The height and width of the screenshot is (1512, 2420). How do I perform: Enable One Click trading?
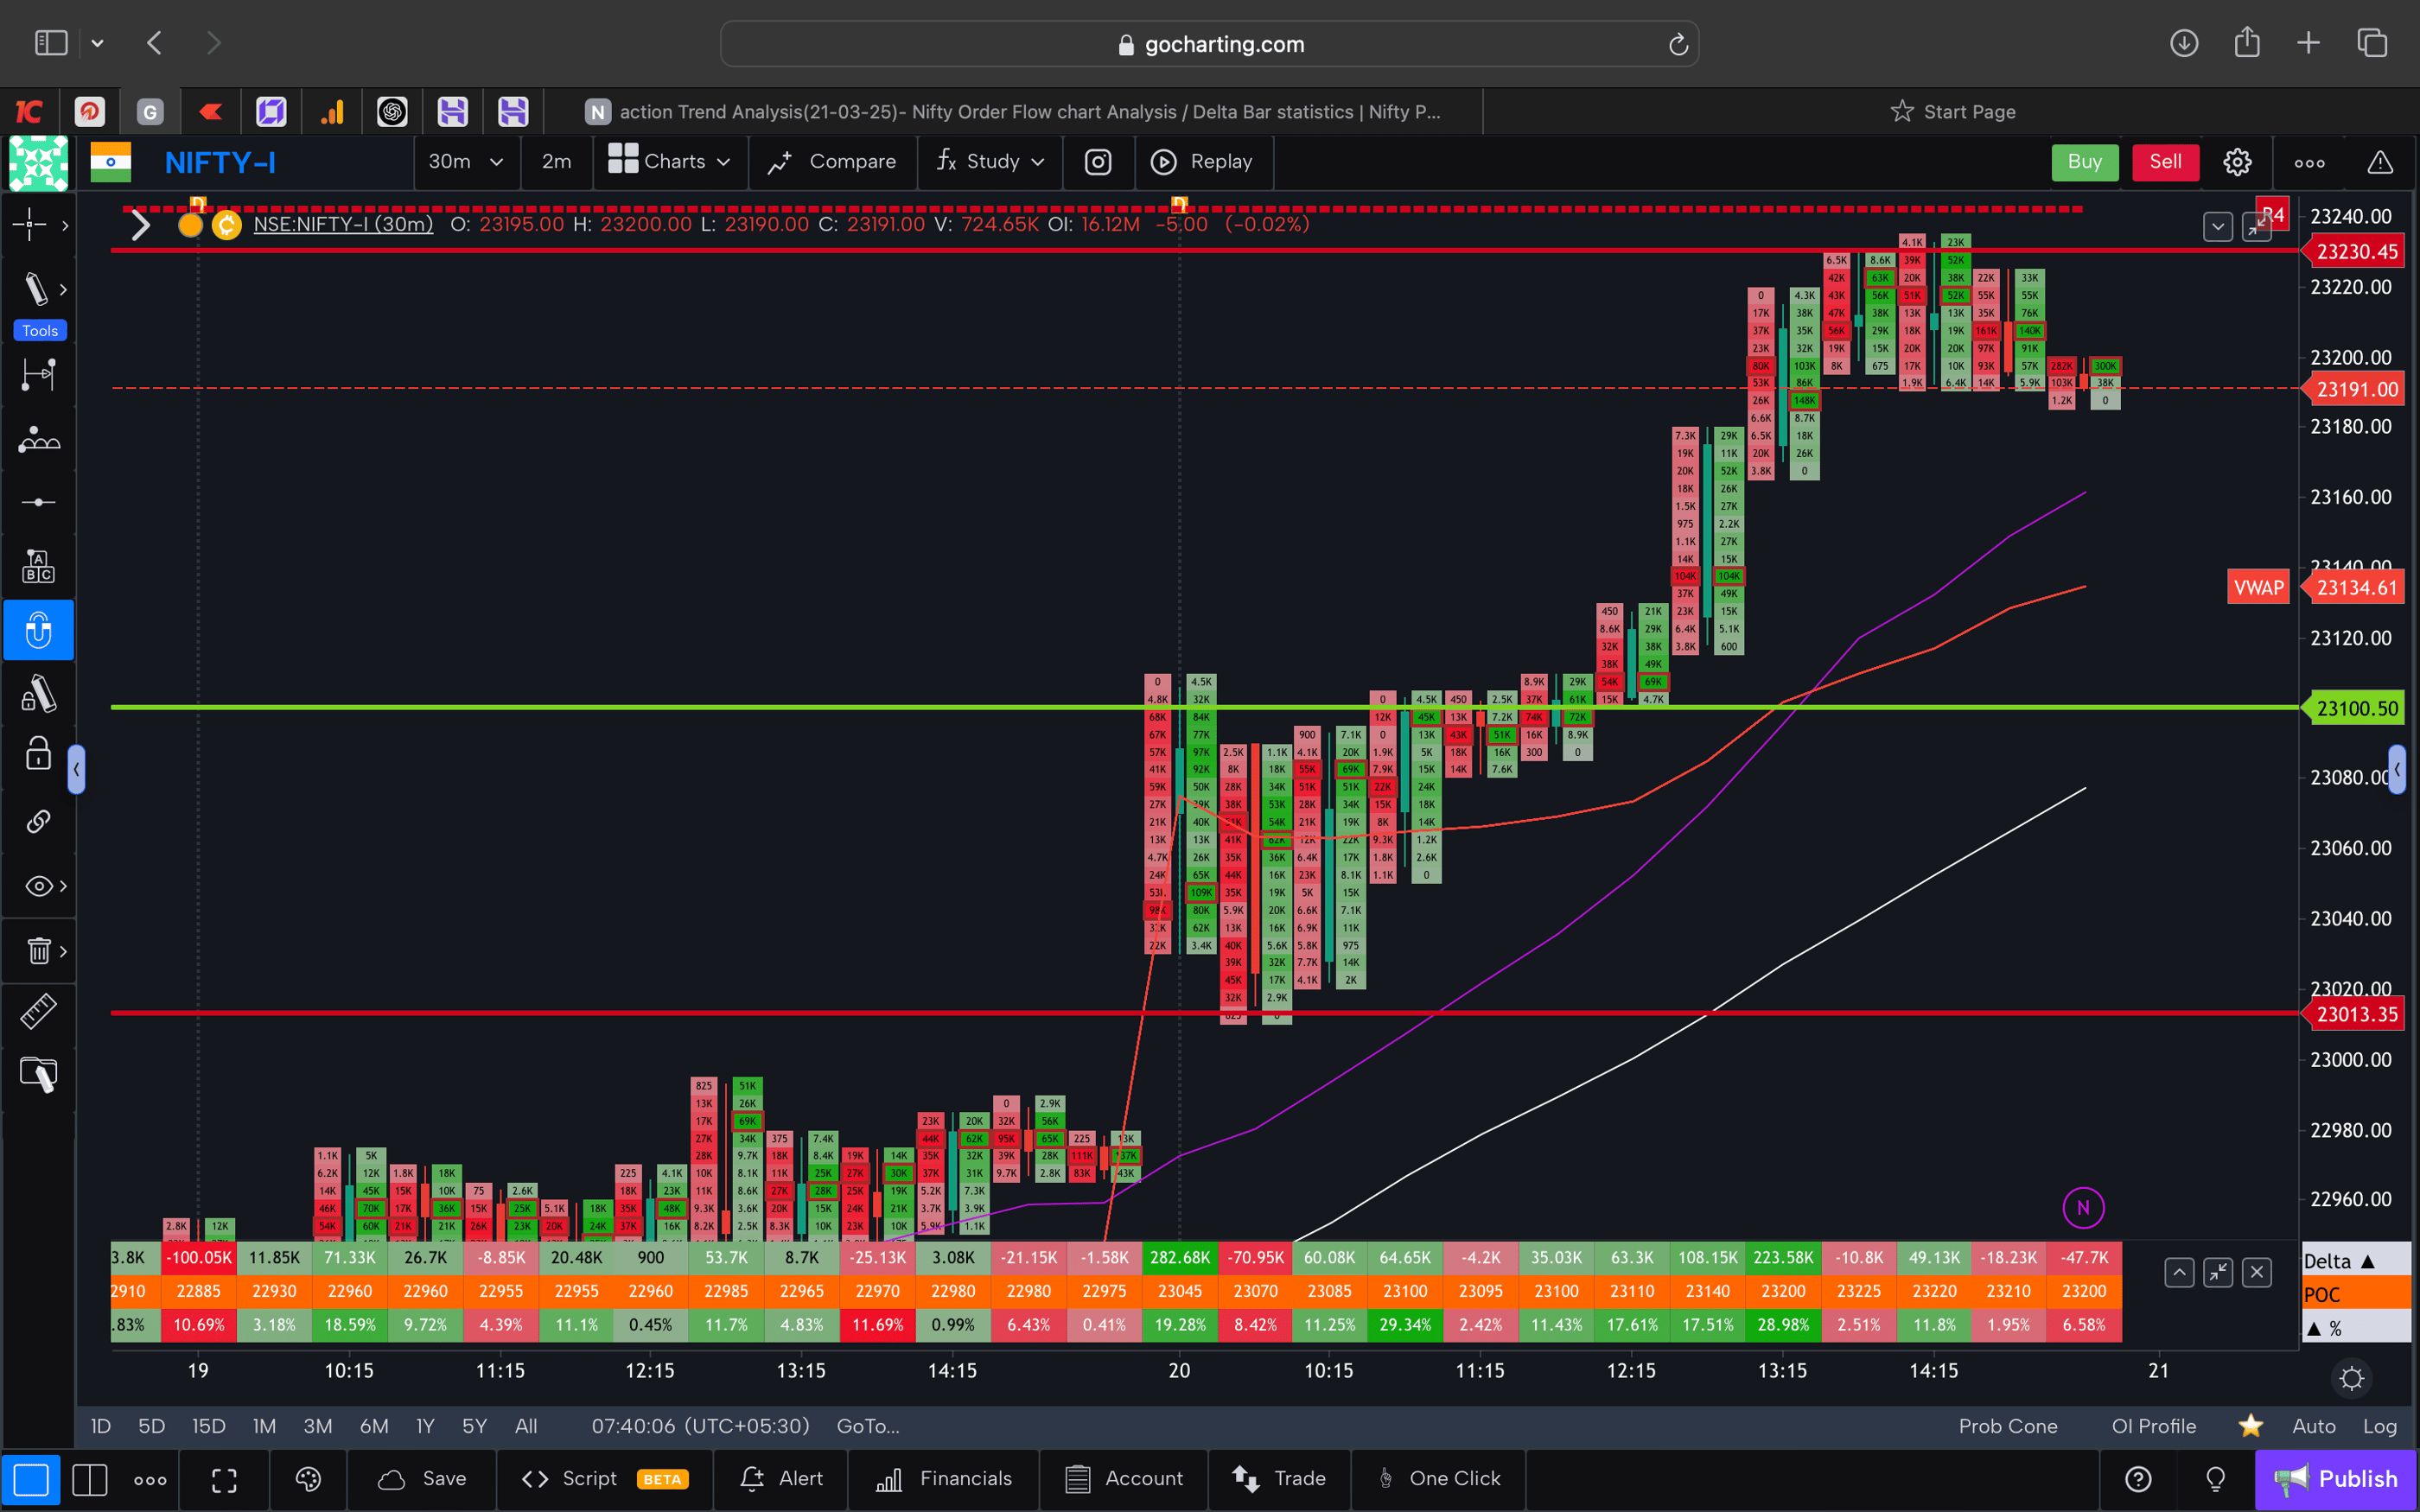click(x=1440, y=1478)
